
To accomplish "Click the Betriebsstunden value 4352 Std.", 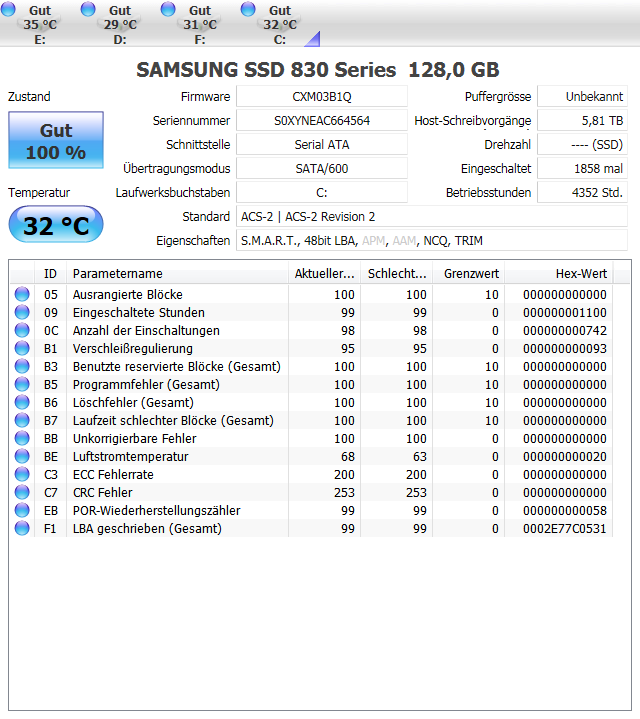I will (x=582, y=192).
